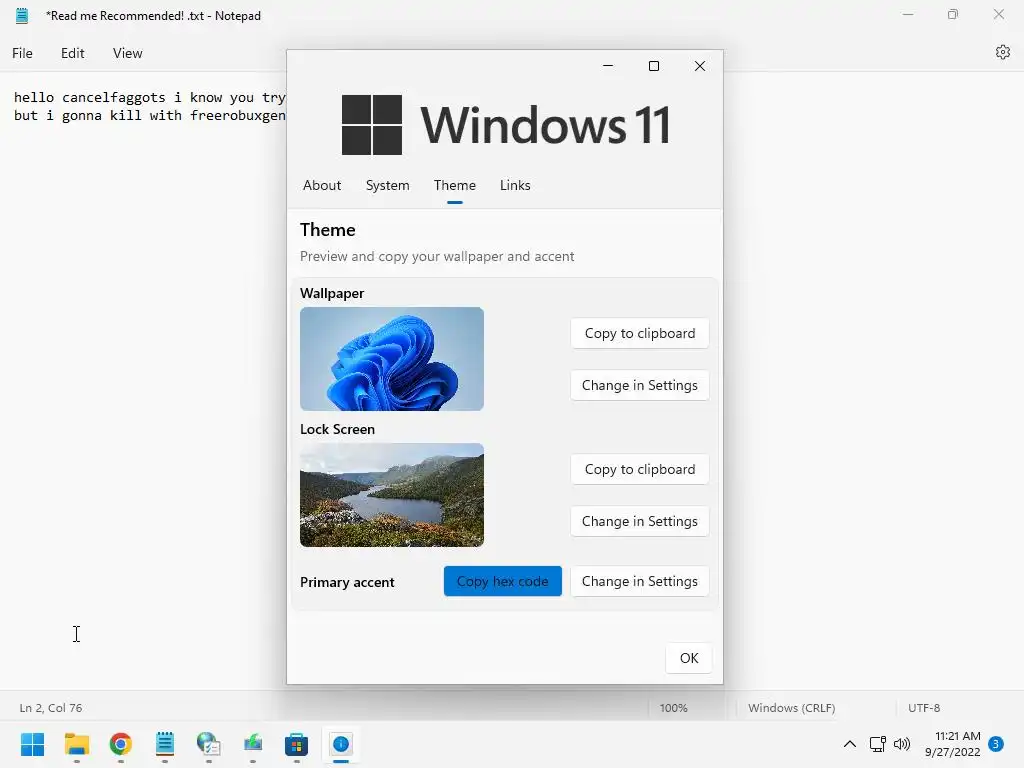Click the Windows Start button on taskbar

(32, 744)
